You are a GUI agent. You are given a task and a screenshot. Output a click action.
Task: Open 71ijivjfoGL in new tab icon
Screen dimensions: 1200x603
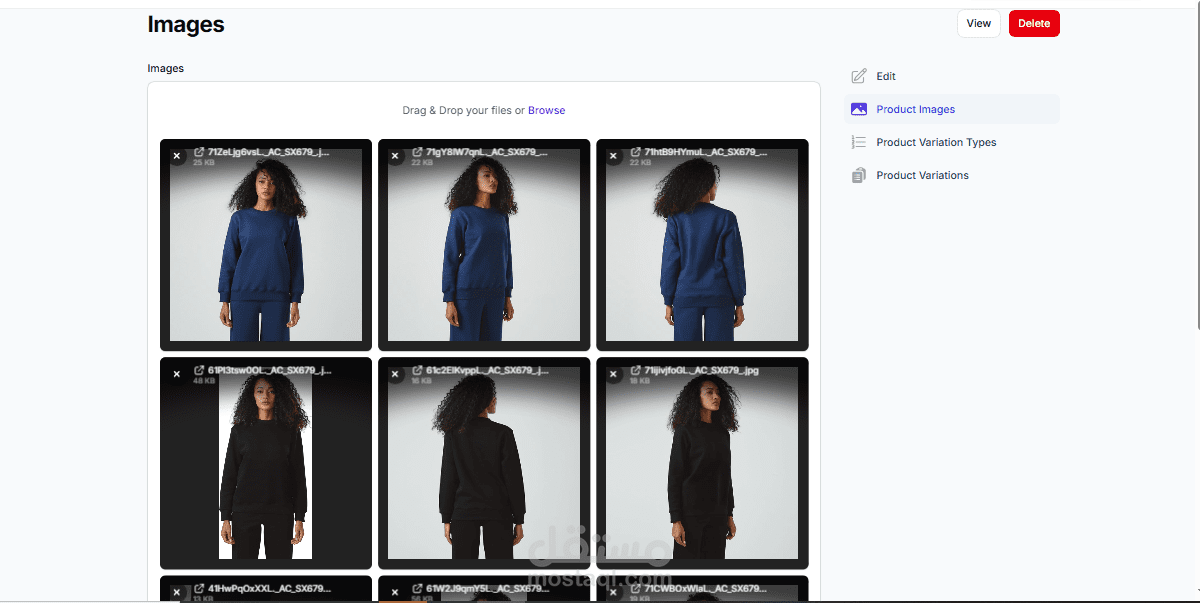coord(635,370)
